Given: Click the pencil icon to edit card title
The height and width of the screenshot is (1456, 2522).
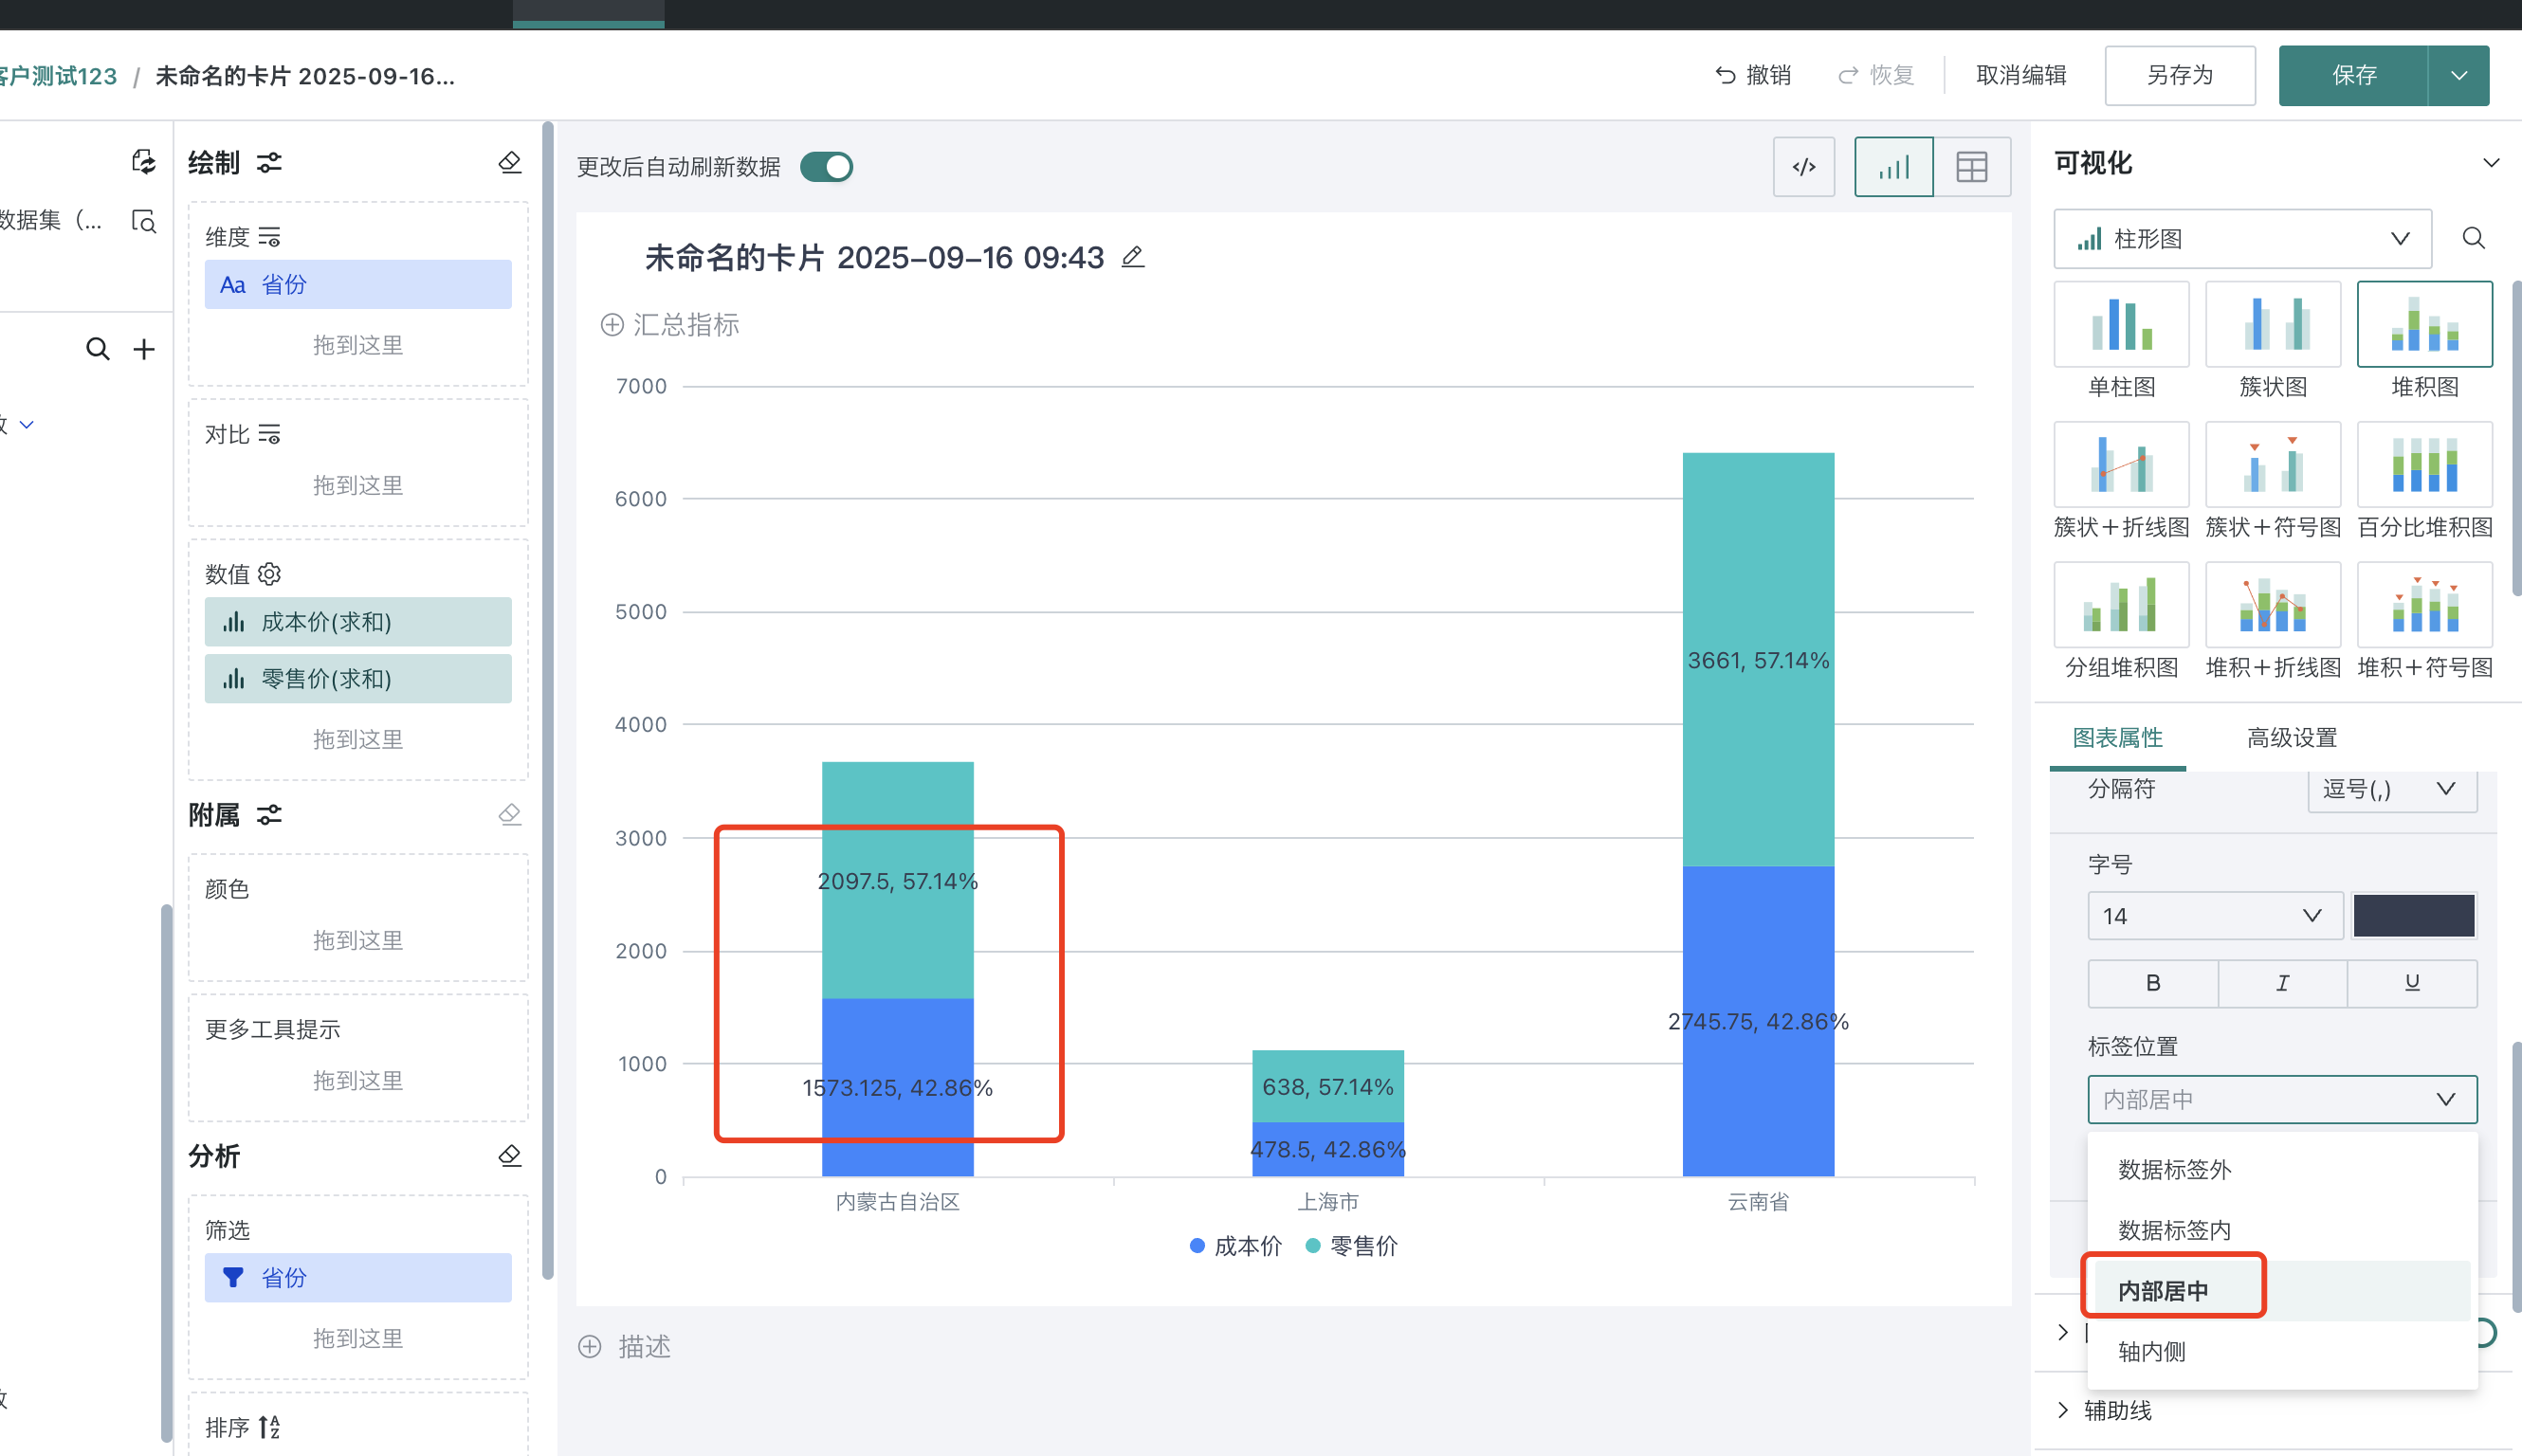Looking at the screenshot, I should click(1132, 257).
